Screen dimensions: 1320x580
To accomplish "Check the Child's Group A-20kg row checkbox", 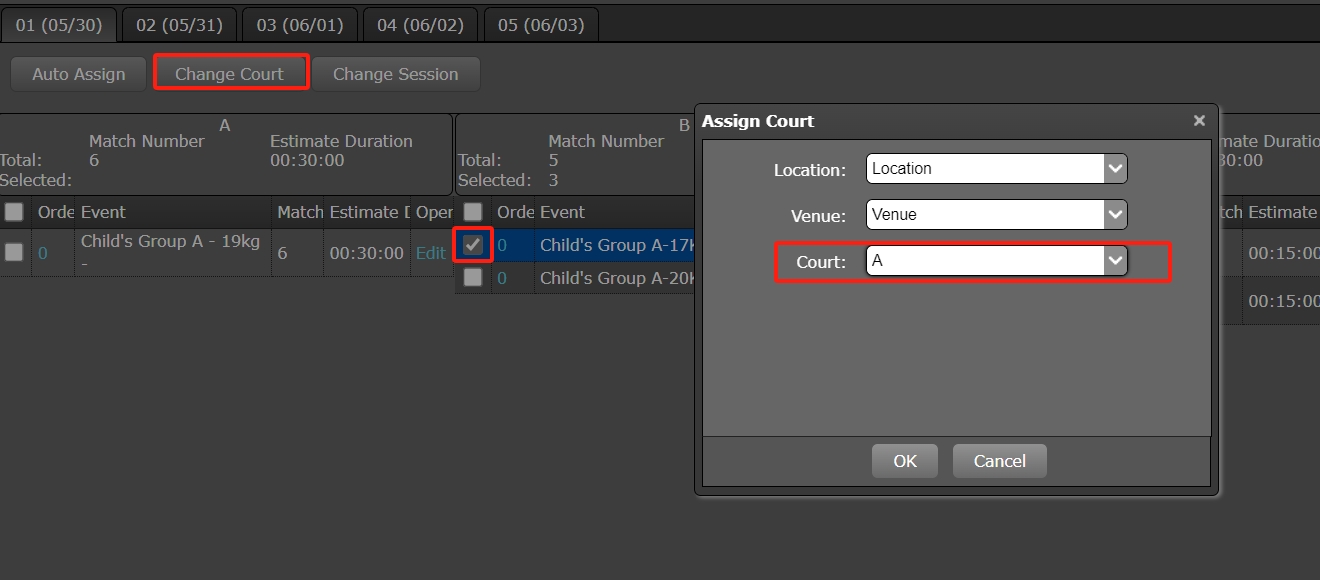I will (x=473, y=278).
